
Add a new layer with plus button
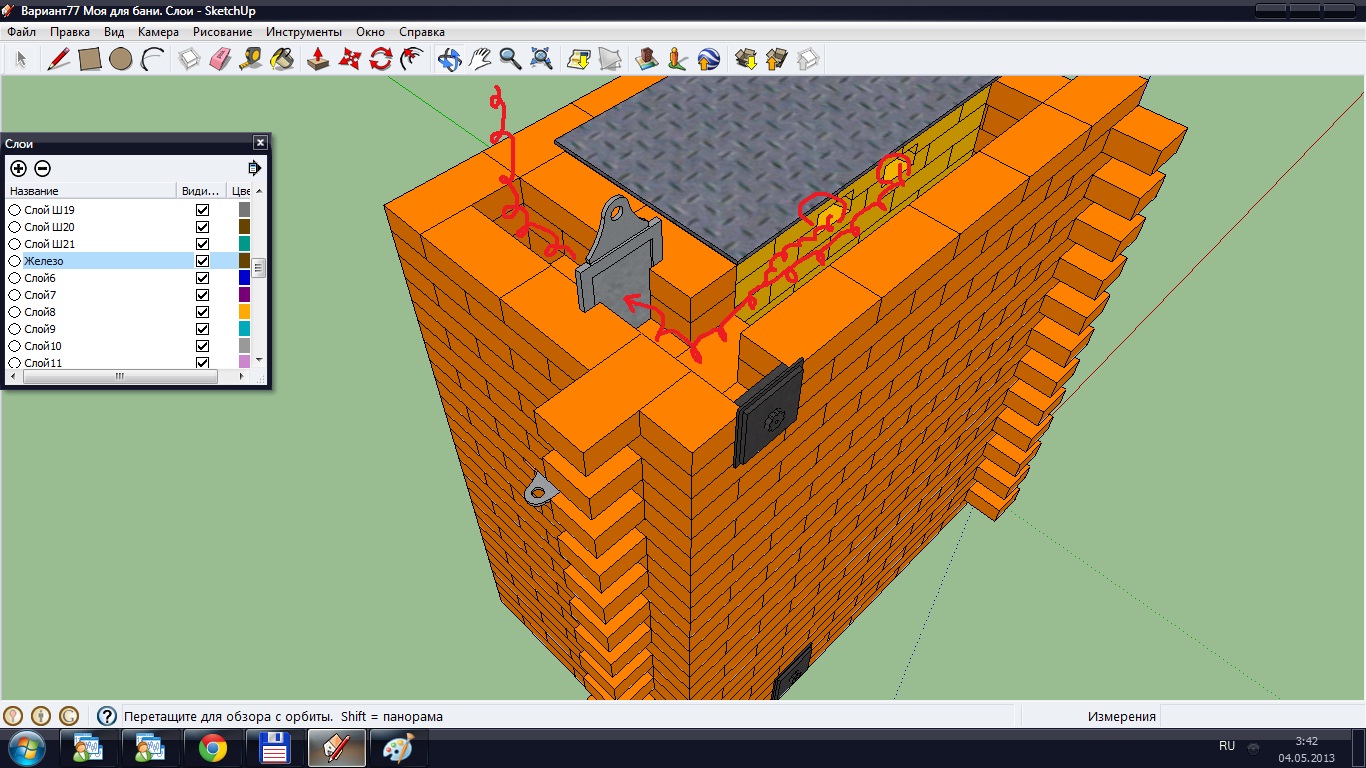pyautogui.click(x=18, y=168)
